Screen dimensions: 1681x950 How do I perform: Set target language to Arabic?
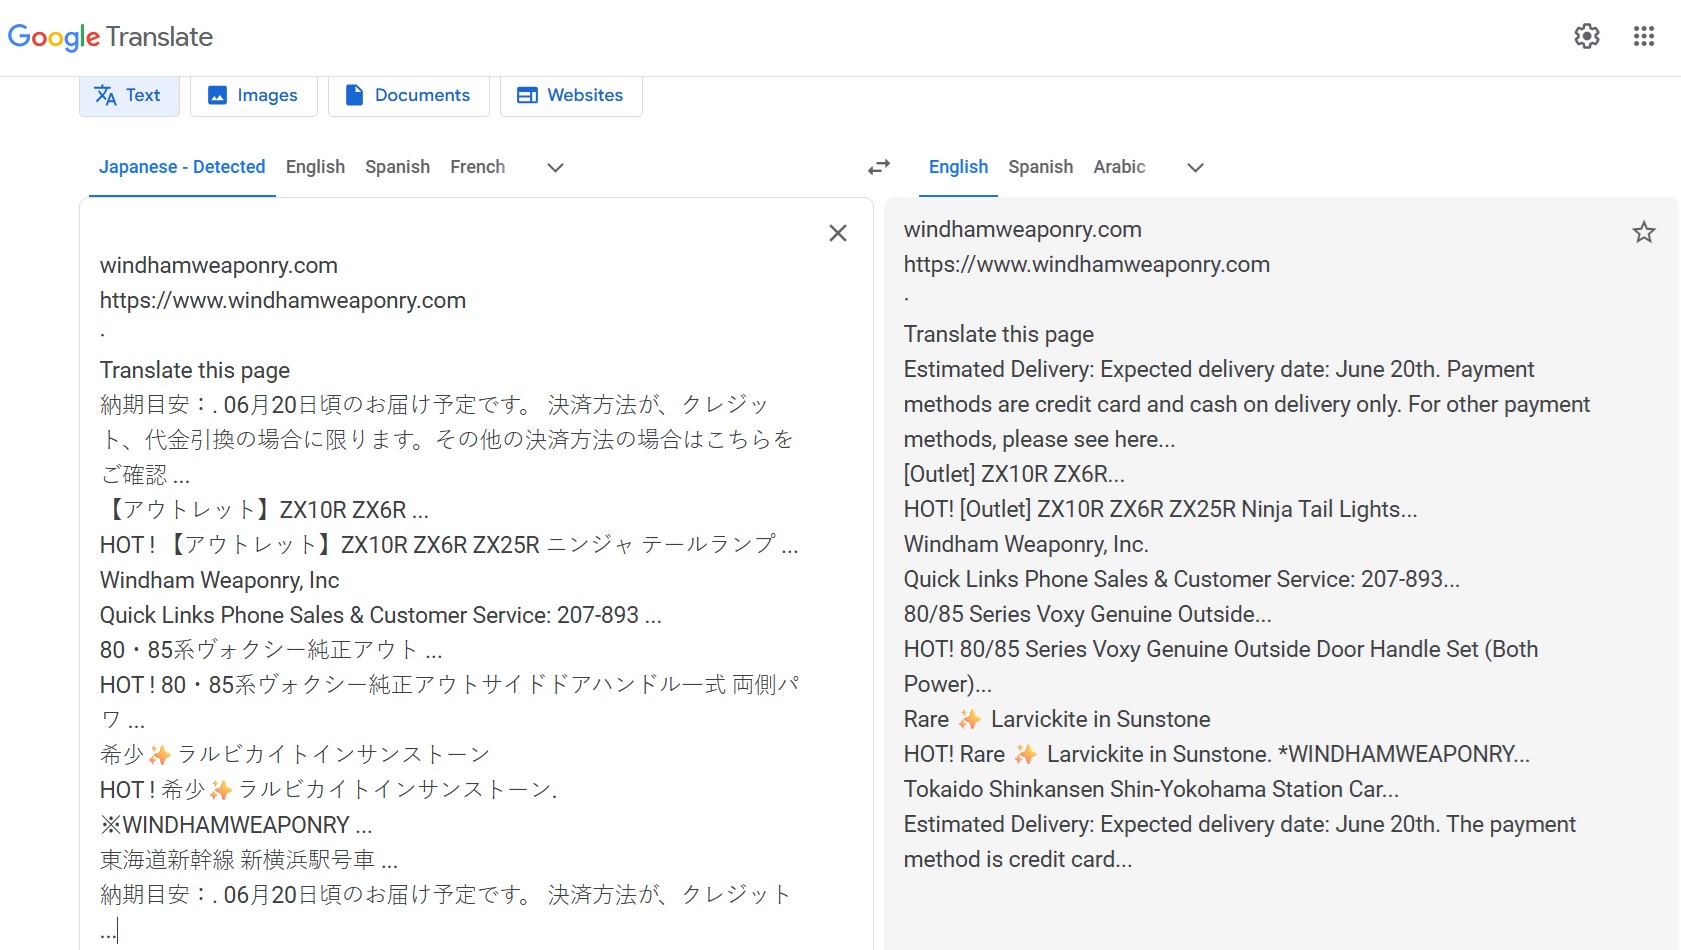click(x=1119, y=167)
